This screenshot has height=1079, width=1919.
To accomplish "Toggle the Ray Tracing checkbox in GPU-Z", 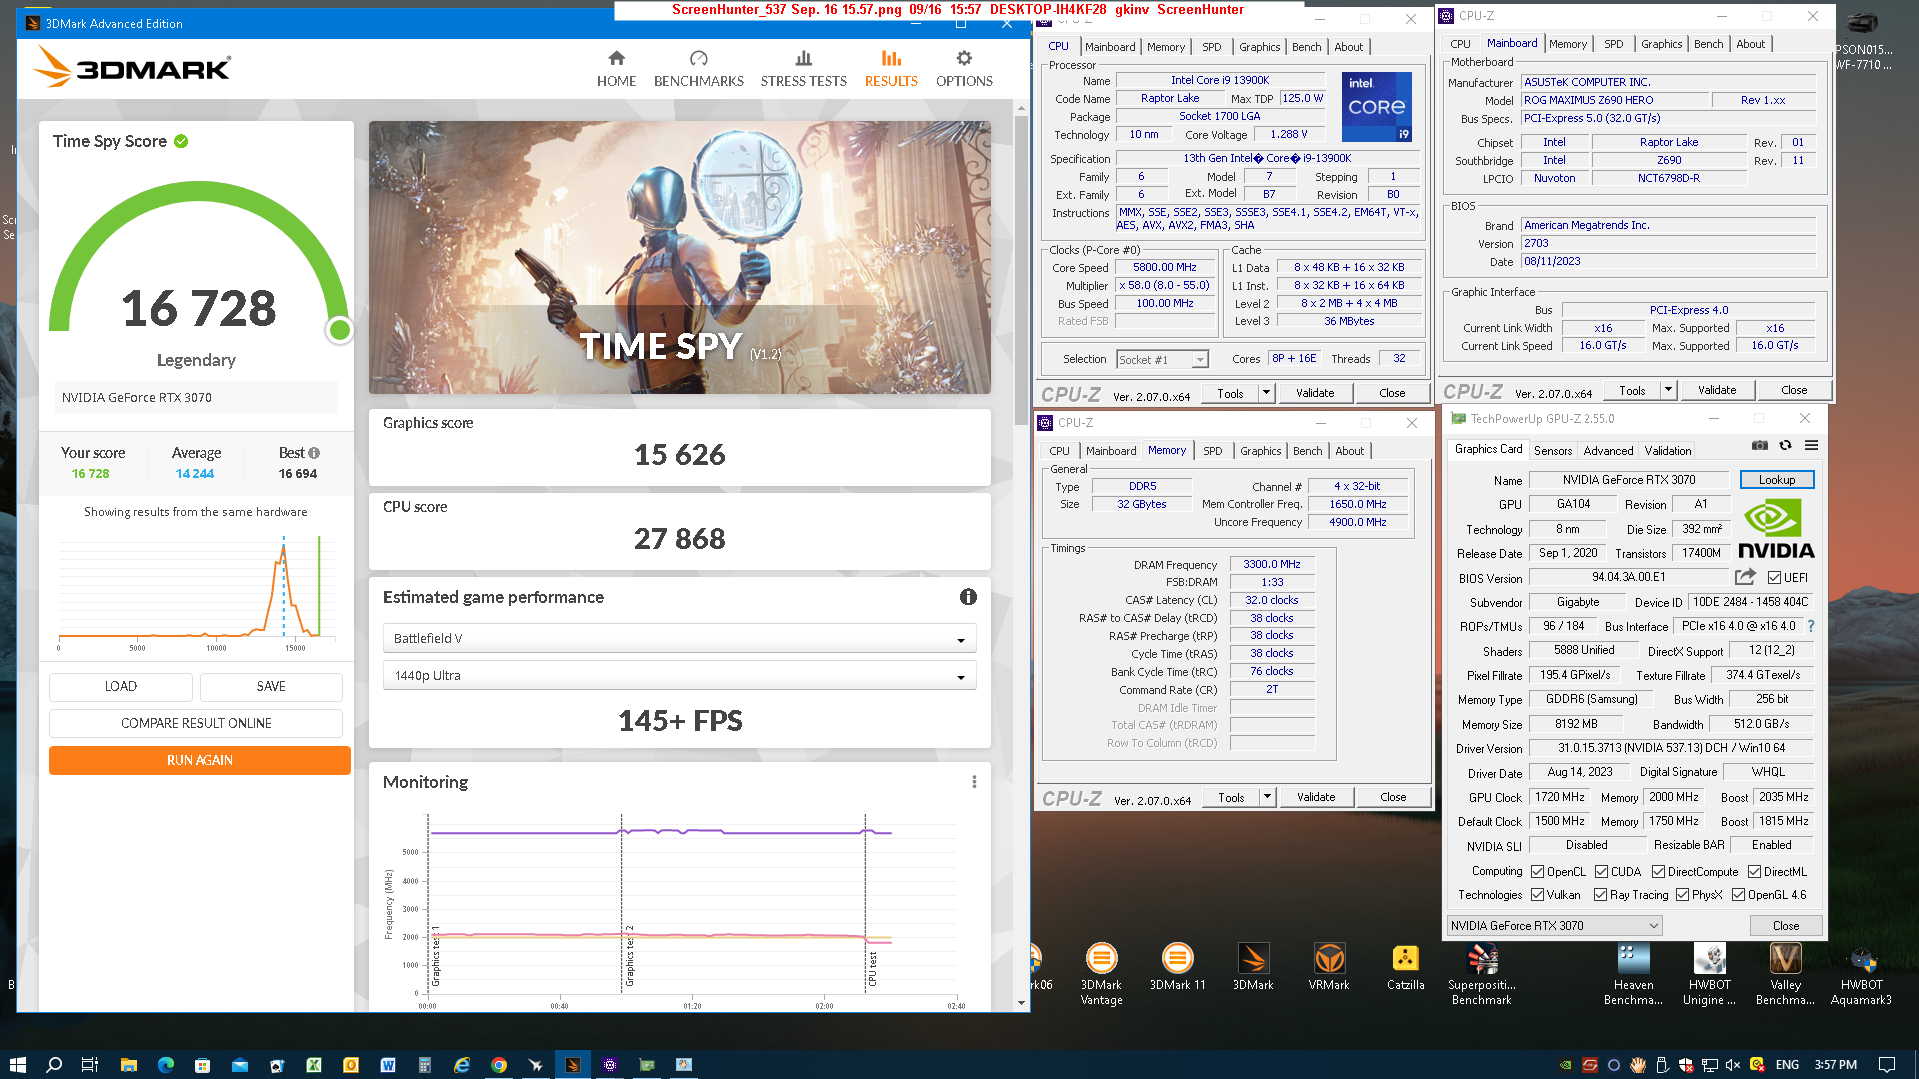I will click(1601, 895).
